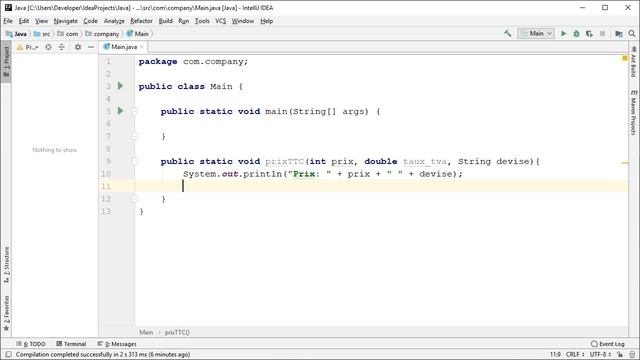Open Project panel settings gear
This screenshot has height=360, width=640.
78,47
